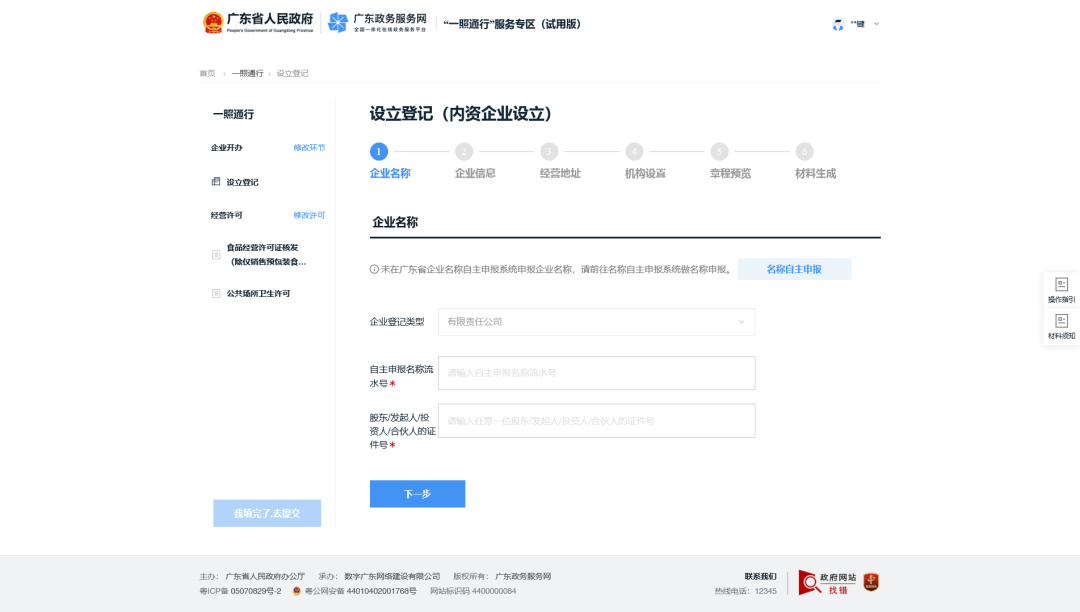Viewport: 1080px width, 612px height.
Task: Click into the 自主申报名称流水号 input field
Action: [596, 372]
